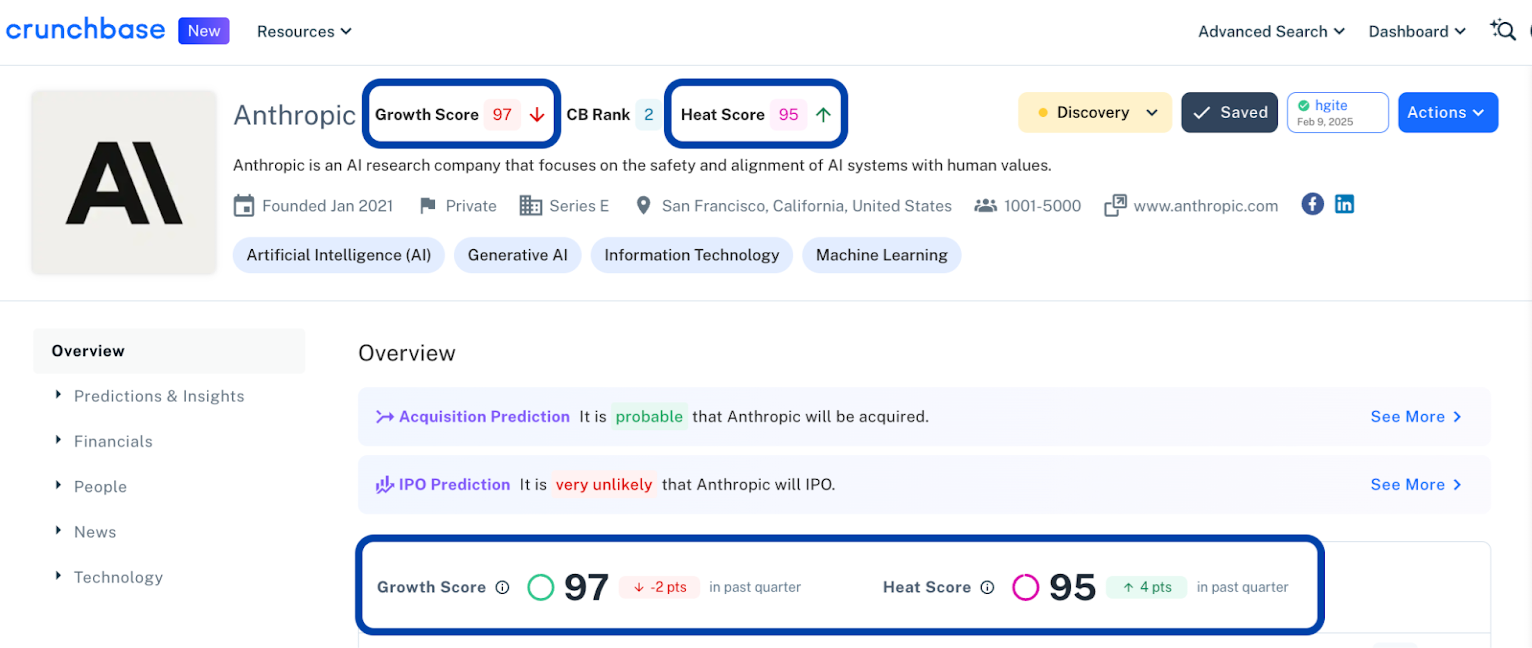
Task: Select the Machine Learning tag
Action: [882, 255]
